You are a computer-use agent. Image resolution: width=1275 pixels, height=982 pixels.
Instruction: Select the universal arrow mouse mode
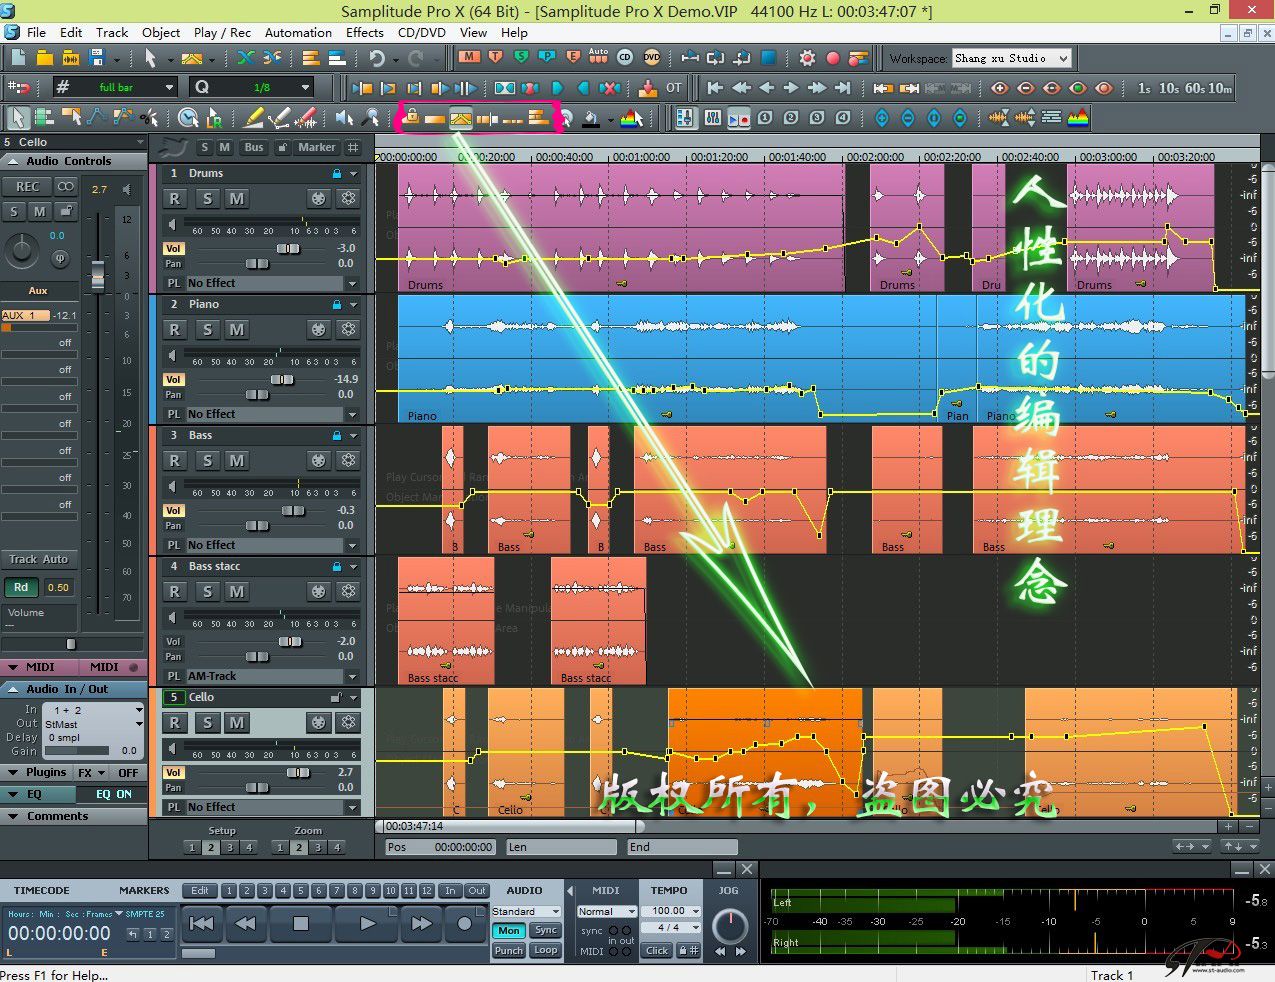[17, 118]
